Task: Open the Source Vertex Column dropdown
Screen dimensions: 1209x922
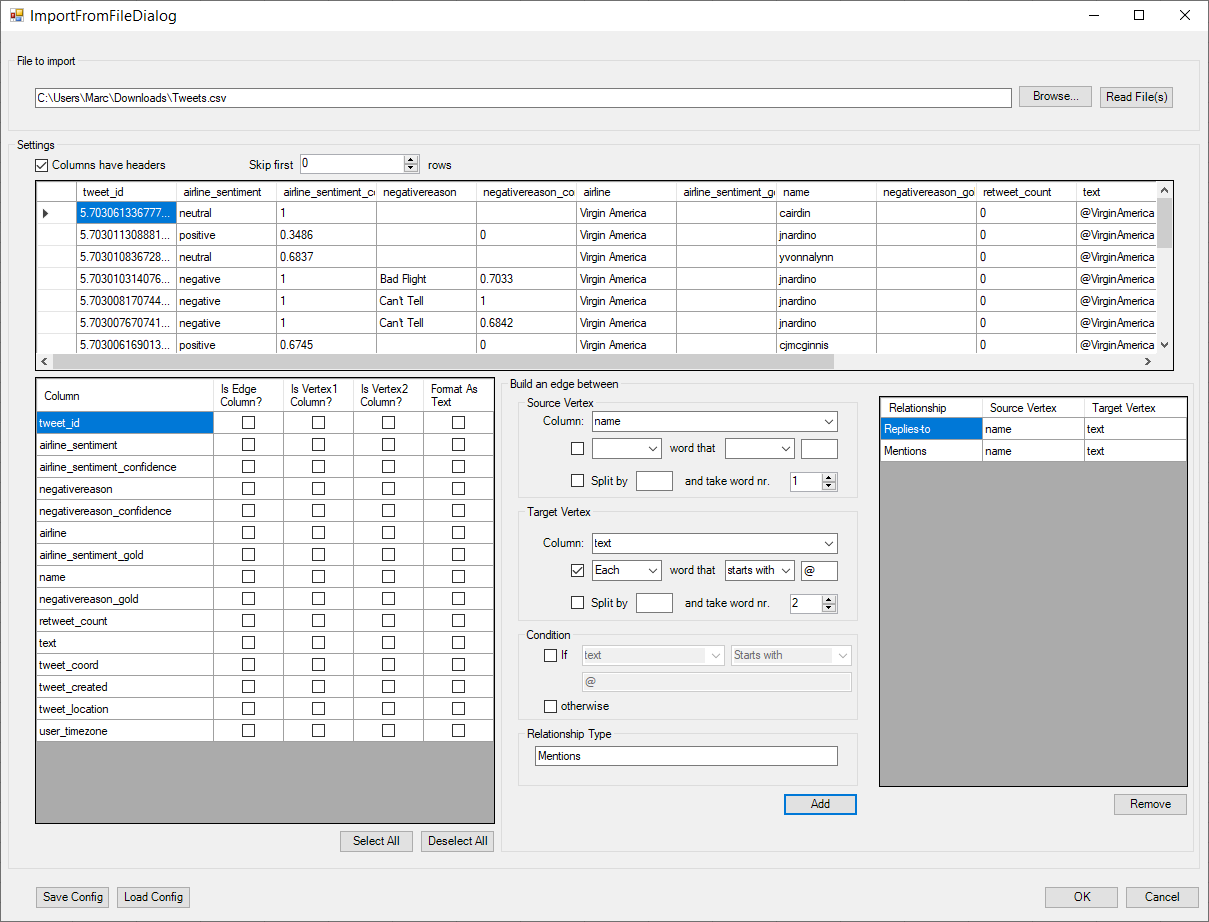Action: [829, 422]
